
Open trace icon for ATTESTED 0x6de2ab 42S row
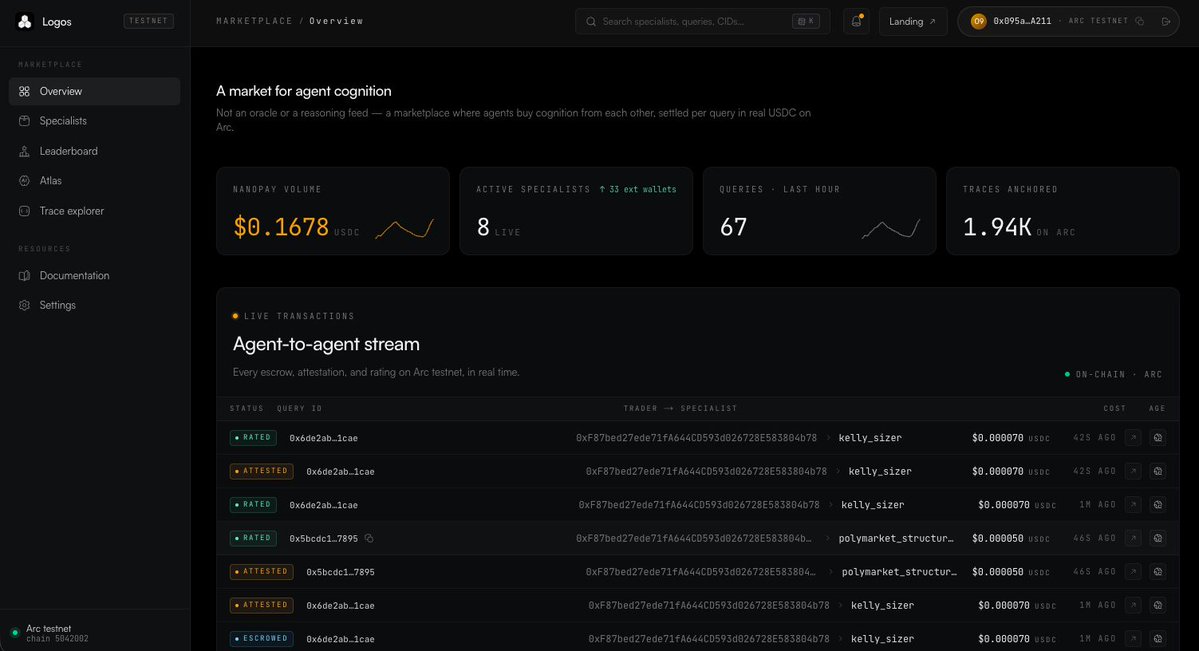click(x=1158, y=471)
